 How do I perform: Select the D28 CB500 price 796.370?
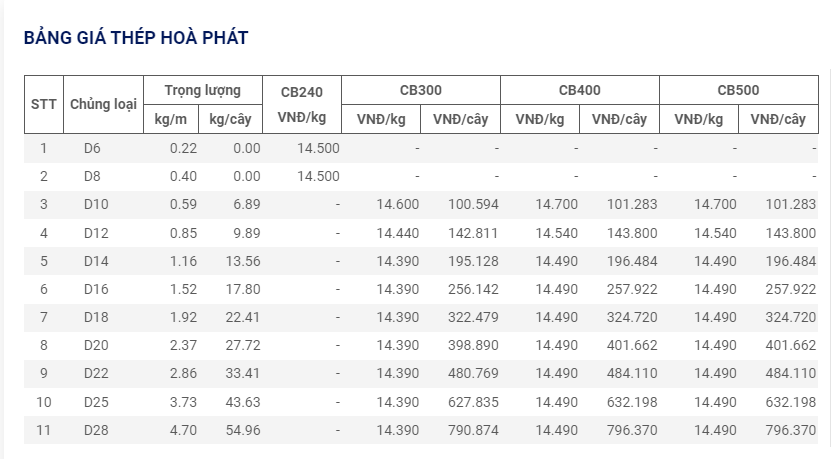pos(791,430)
